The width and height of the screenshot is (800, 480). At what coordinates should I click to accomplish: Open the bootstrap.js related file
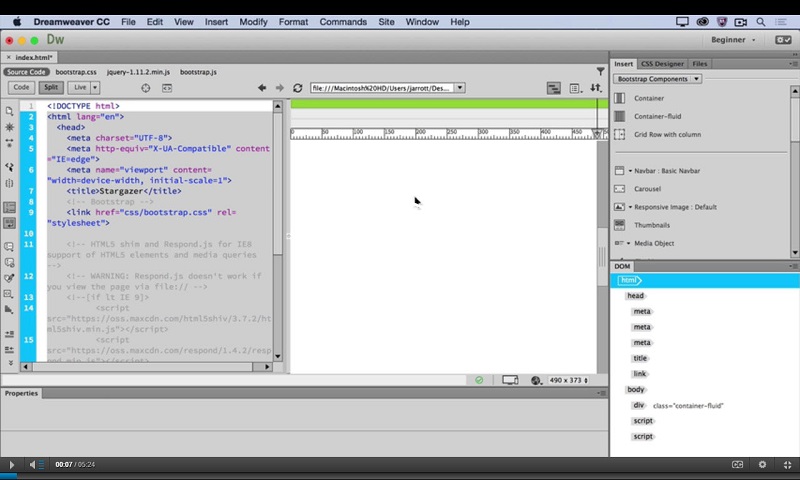point(198,72)
